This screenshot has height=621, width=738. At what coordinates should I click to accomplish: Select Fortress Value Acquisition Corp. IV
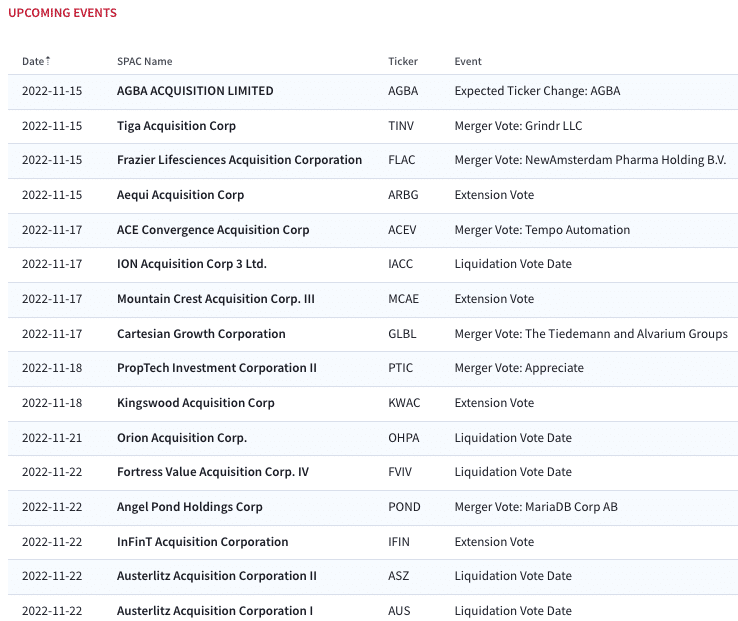(213, 472)
